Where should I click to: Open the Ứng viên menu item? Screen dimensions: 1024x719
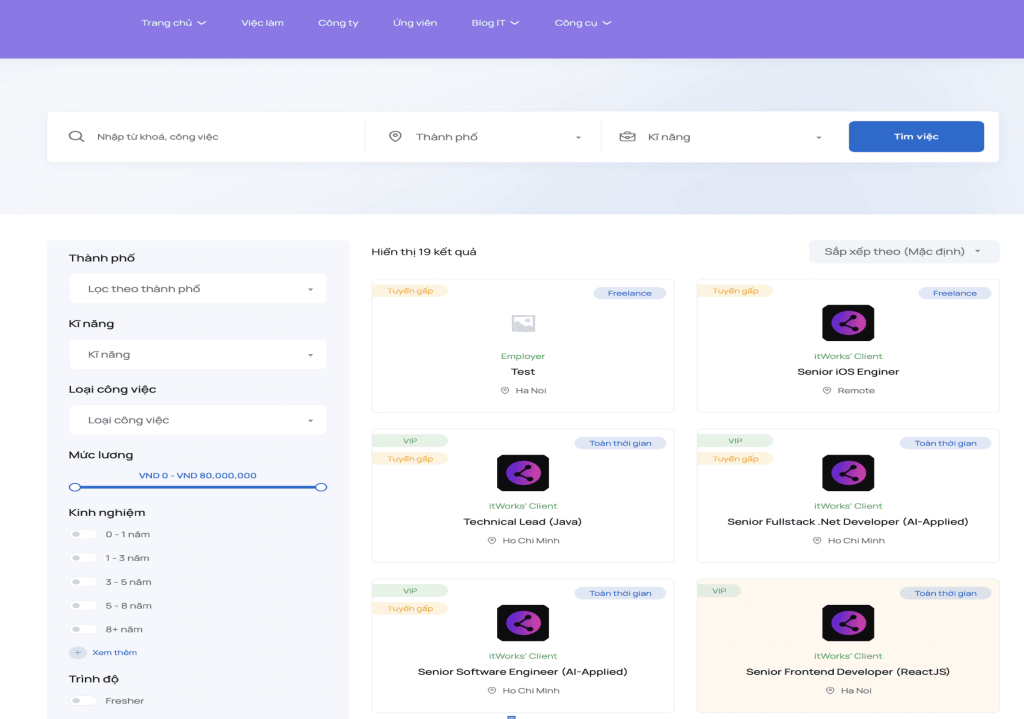pyautogui.click(x=415, y=23)
